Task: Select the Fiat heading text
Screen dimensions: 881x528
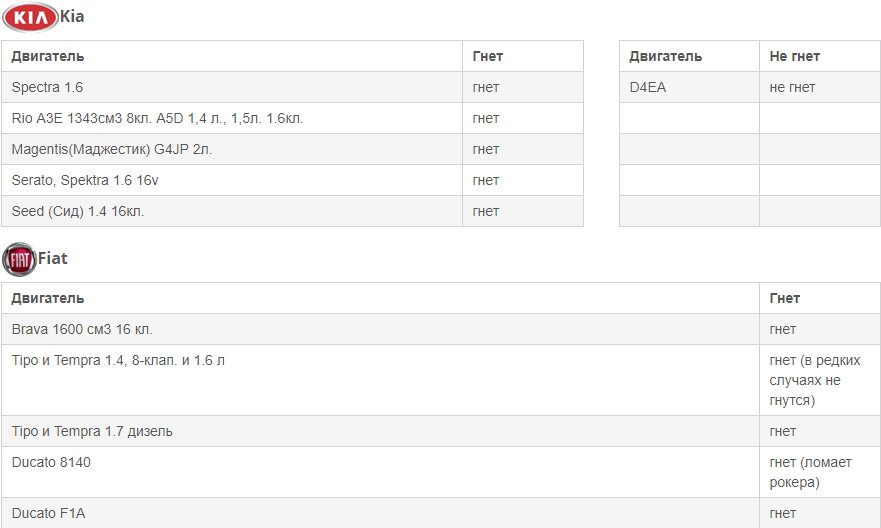Action: (x=52, y=258)
